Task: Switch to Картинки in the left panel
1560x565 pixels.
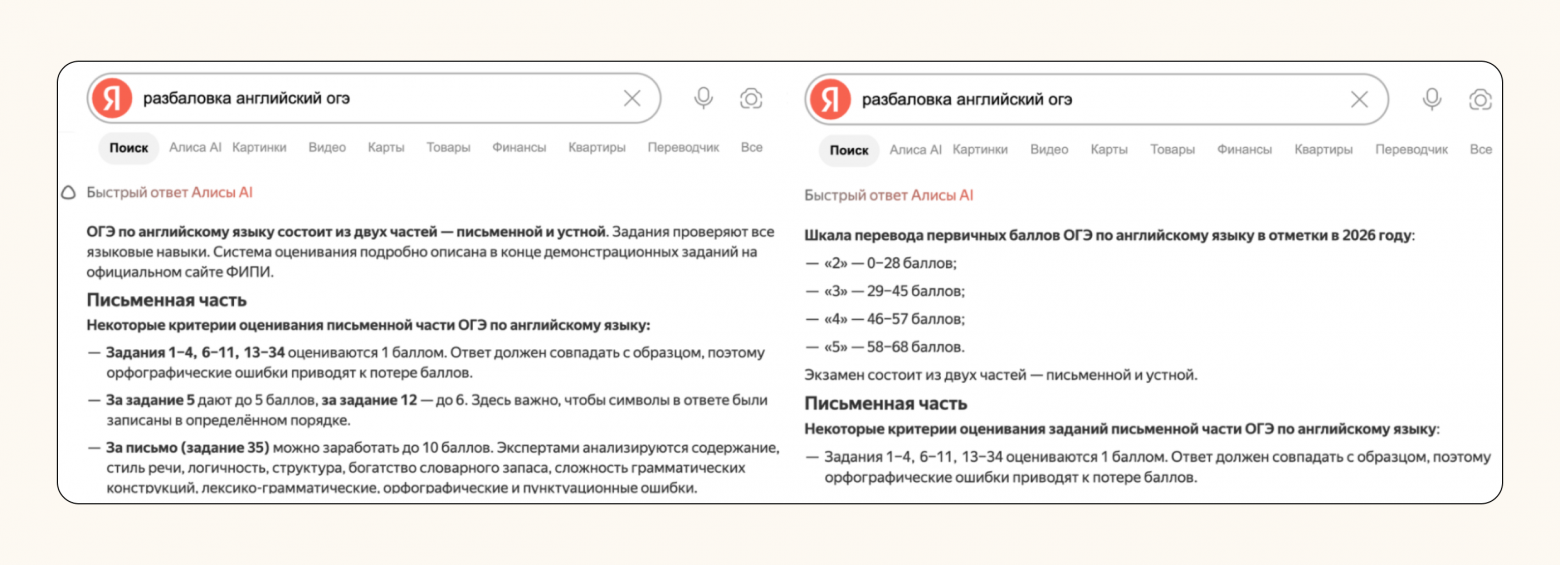Action: (x=259, y=147)
